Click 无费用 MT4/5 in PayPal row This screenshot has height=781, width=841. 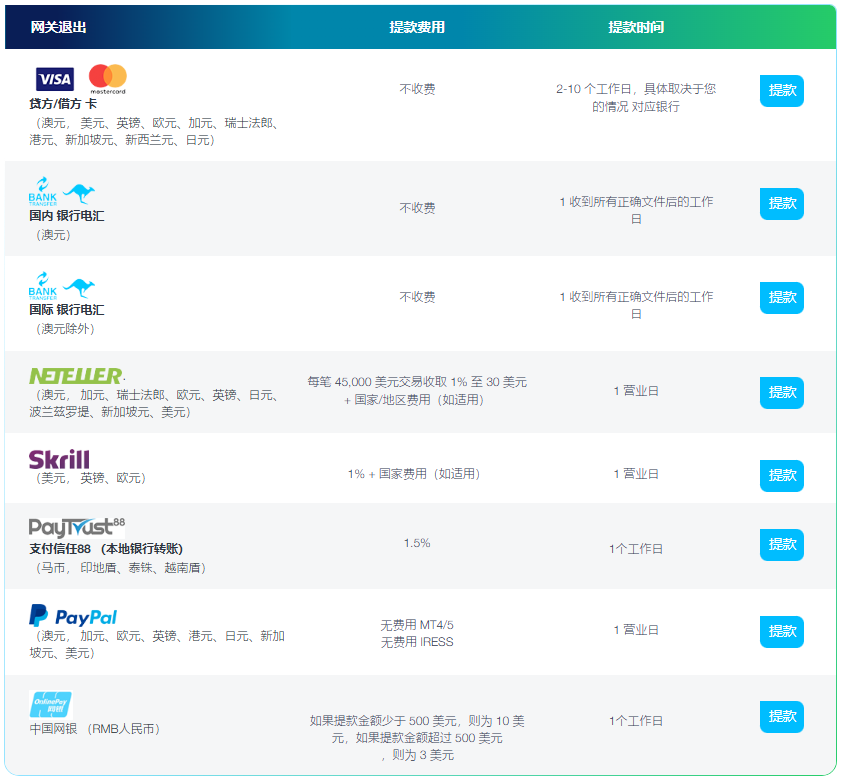click(x=417, y=625)
